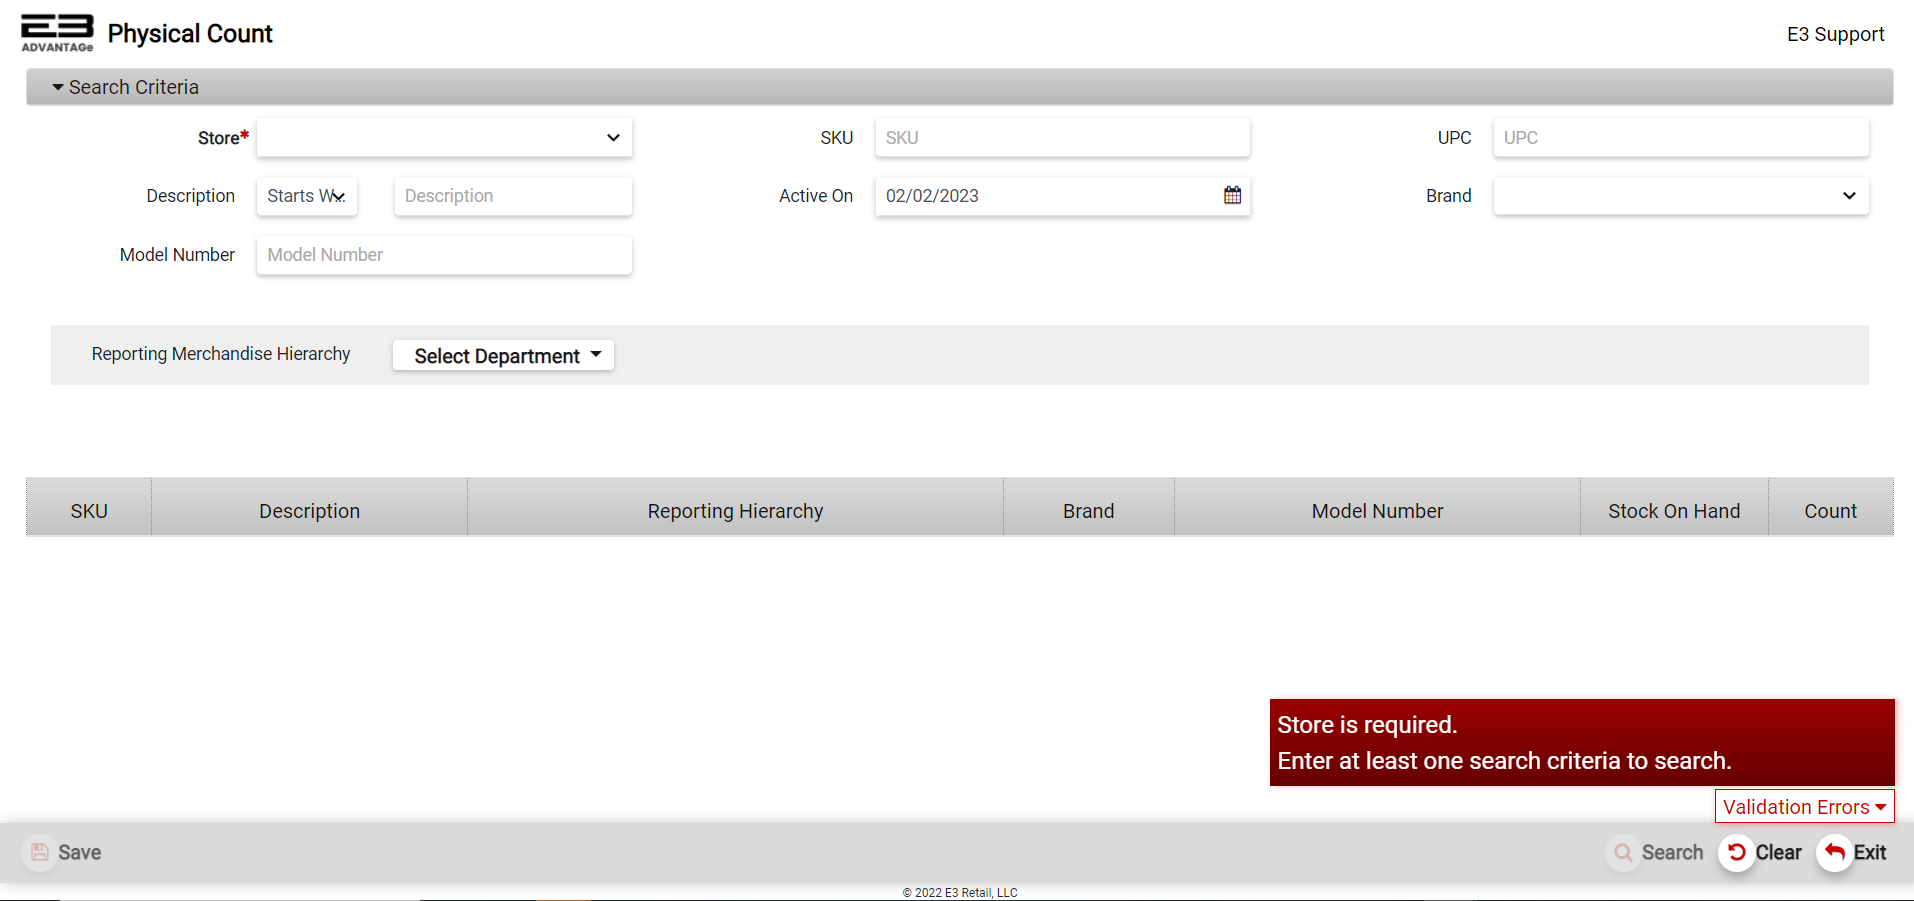Screen dimensions: 1914x901
Task: Click the Clear reset arrow icon
Action: coord(1737,852)
